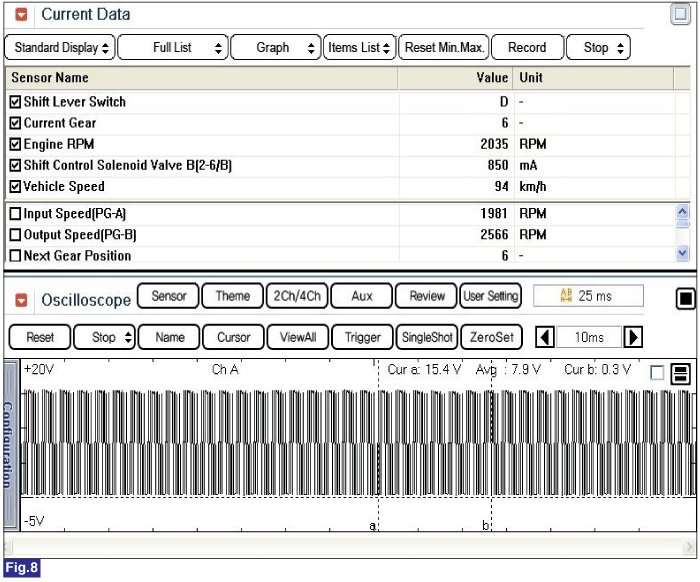Click the channel layout icon on waveform

pyautogui.click(x=680, y=373)
